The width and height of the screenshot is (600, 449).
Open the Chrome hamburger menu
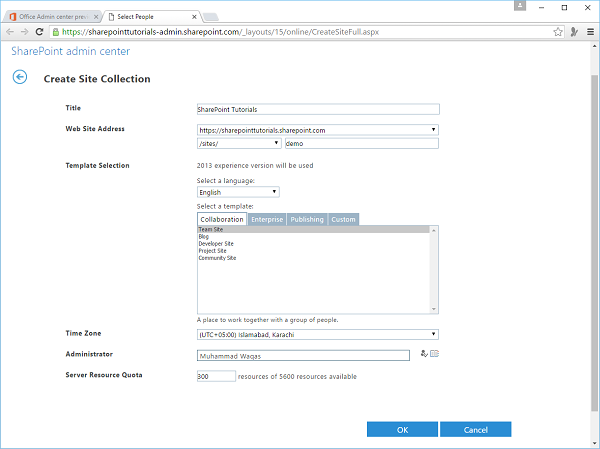pos(589,31)
